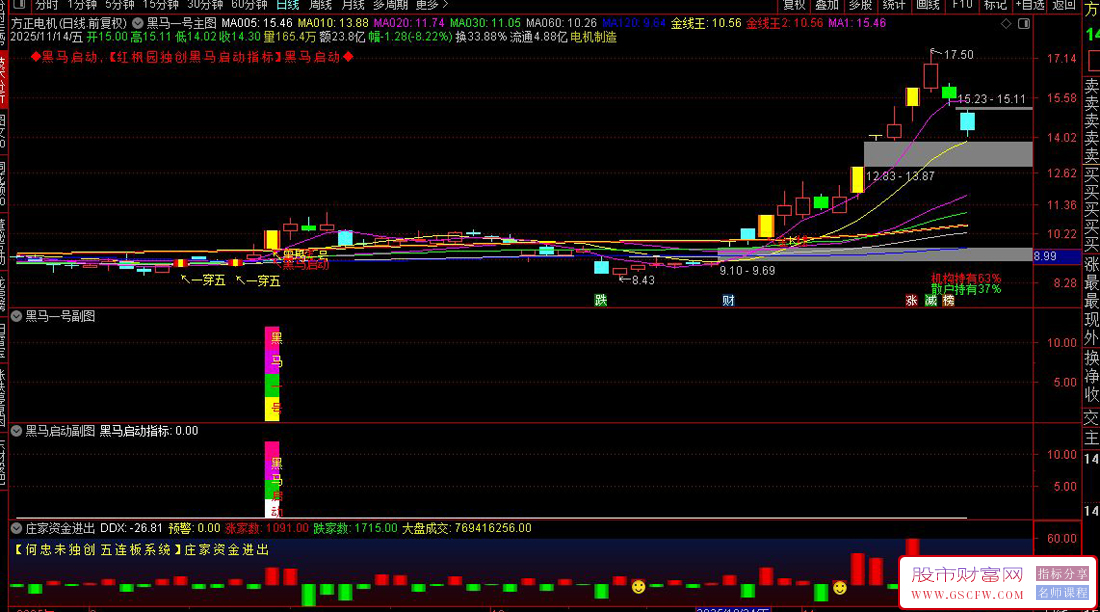The width and height of the screenshot is (1100, 612).
Task: Click the 12.83 - 13.87 gap label
Action: click(x=900, y=176)
